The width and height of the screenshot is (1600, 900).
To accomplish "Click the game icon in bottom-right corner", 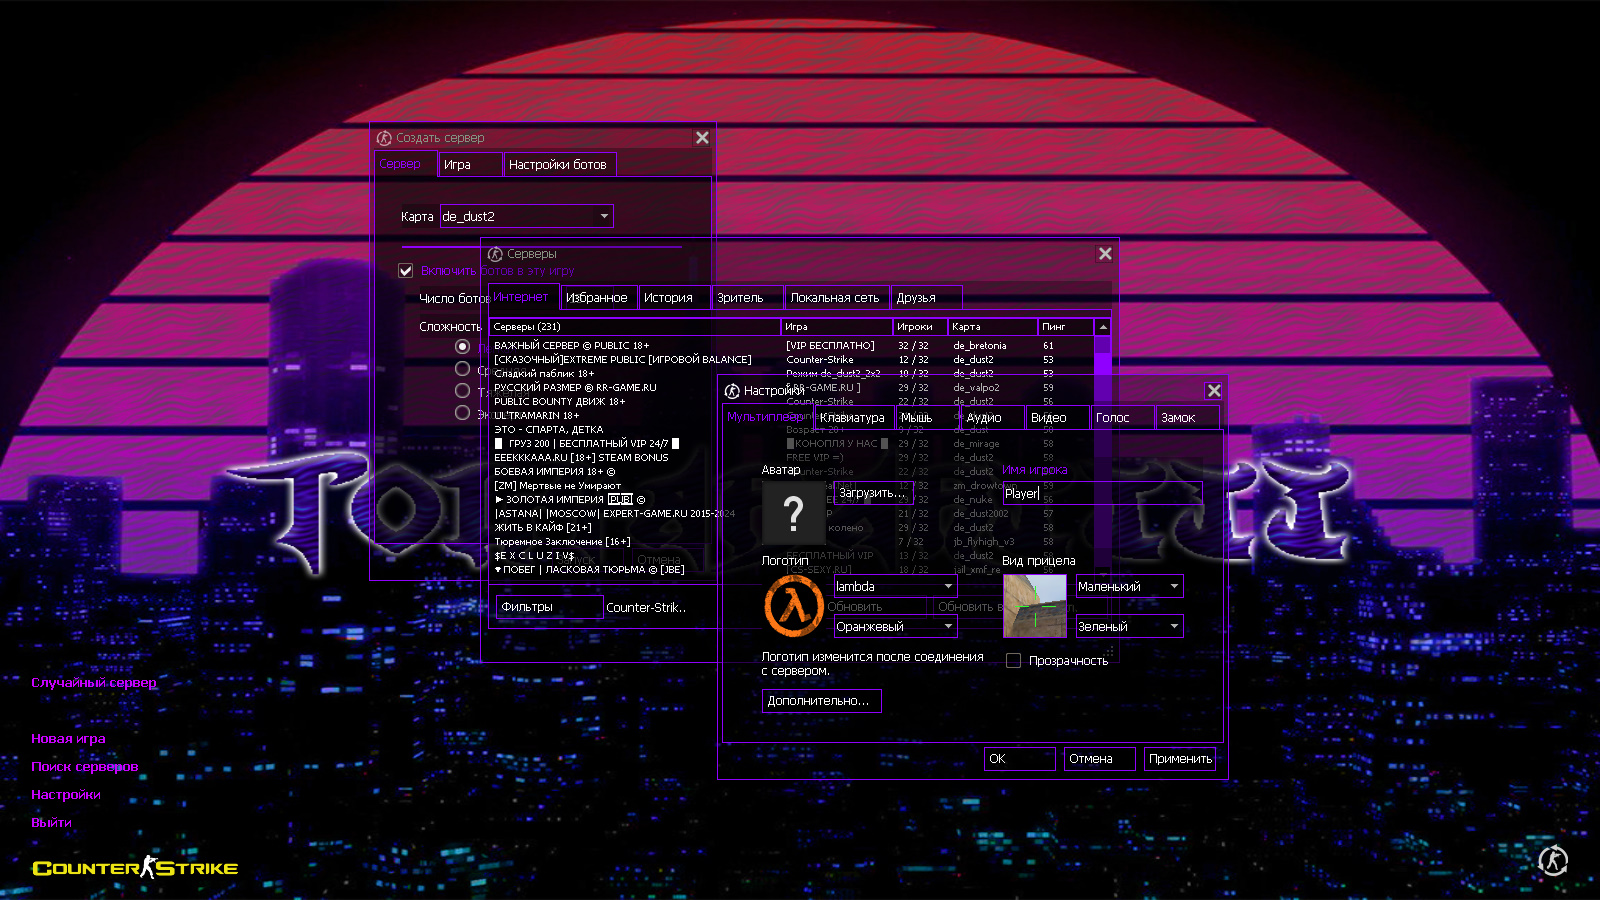I will pyautogui.click(x=1553, y=860).
